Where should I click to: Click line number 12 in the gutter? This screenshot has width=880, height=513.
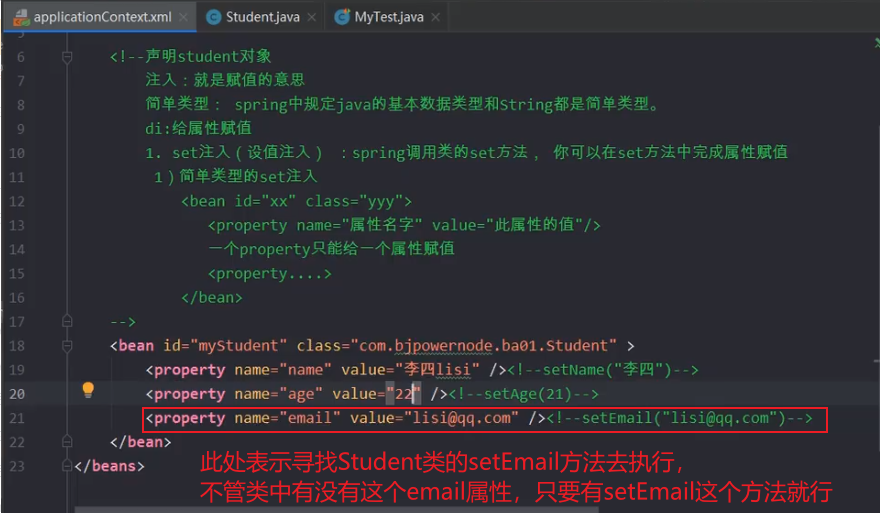pyautogui.click(x=17, y=201)
